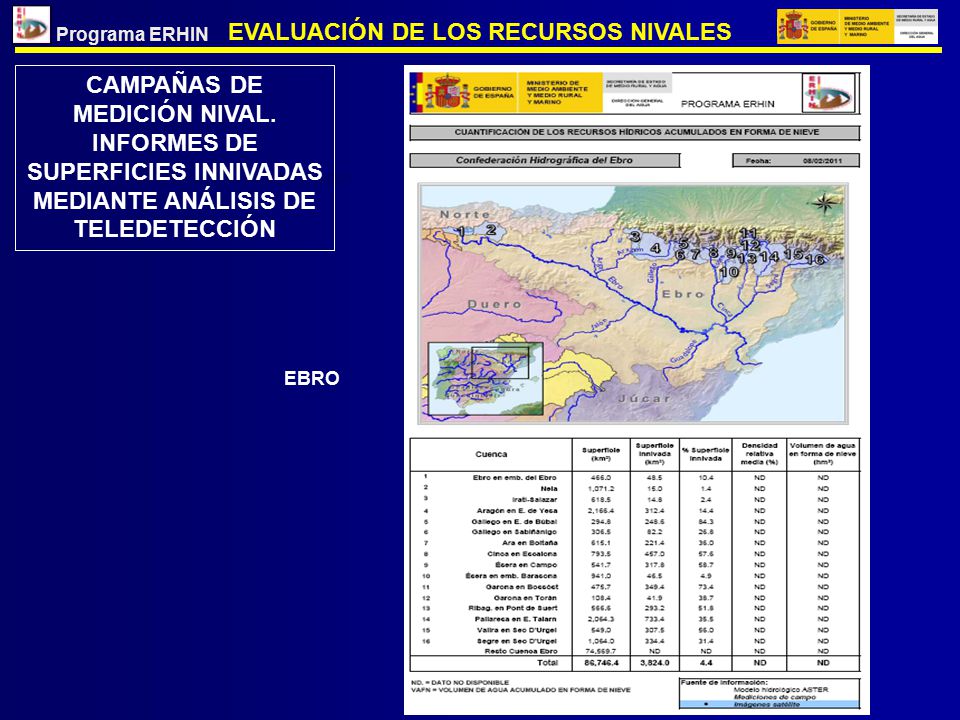Click the 'Pallaresa en E. Talarn' row name

pos(516,620)
